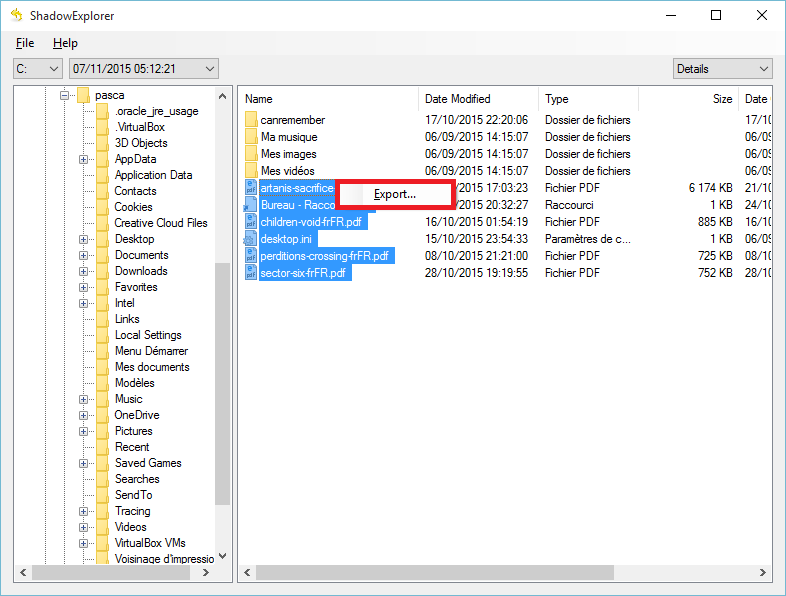This screenshot has width=786, height=596.
Task: Expand the Documents folder node
Action: (84, 255)
